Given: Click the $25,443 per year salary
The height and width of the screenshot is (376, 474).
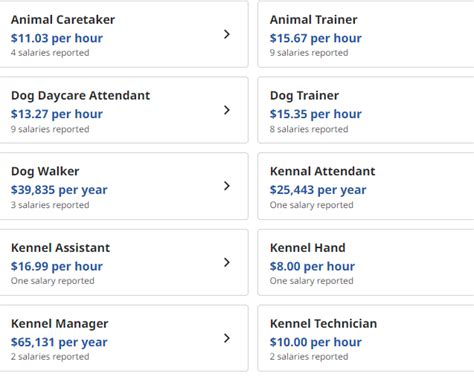Looking at the screenshot, I should coord(318,190).
